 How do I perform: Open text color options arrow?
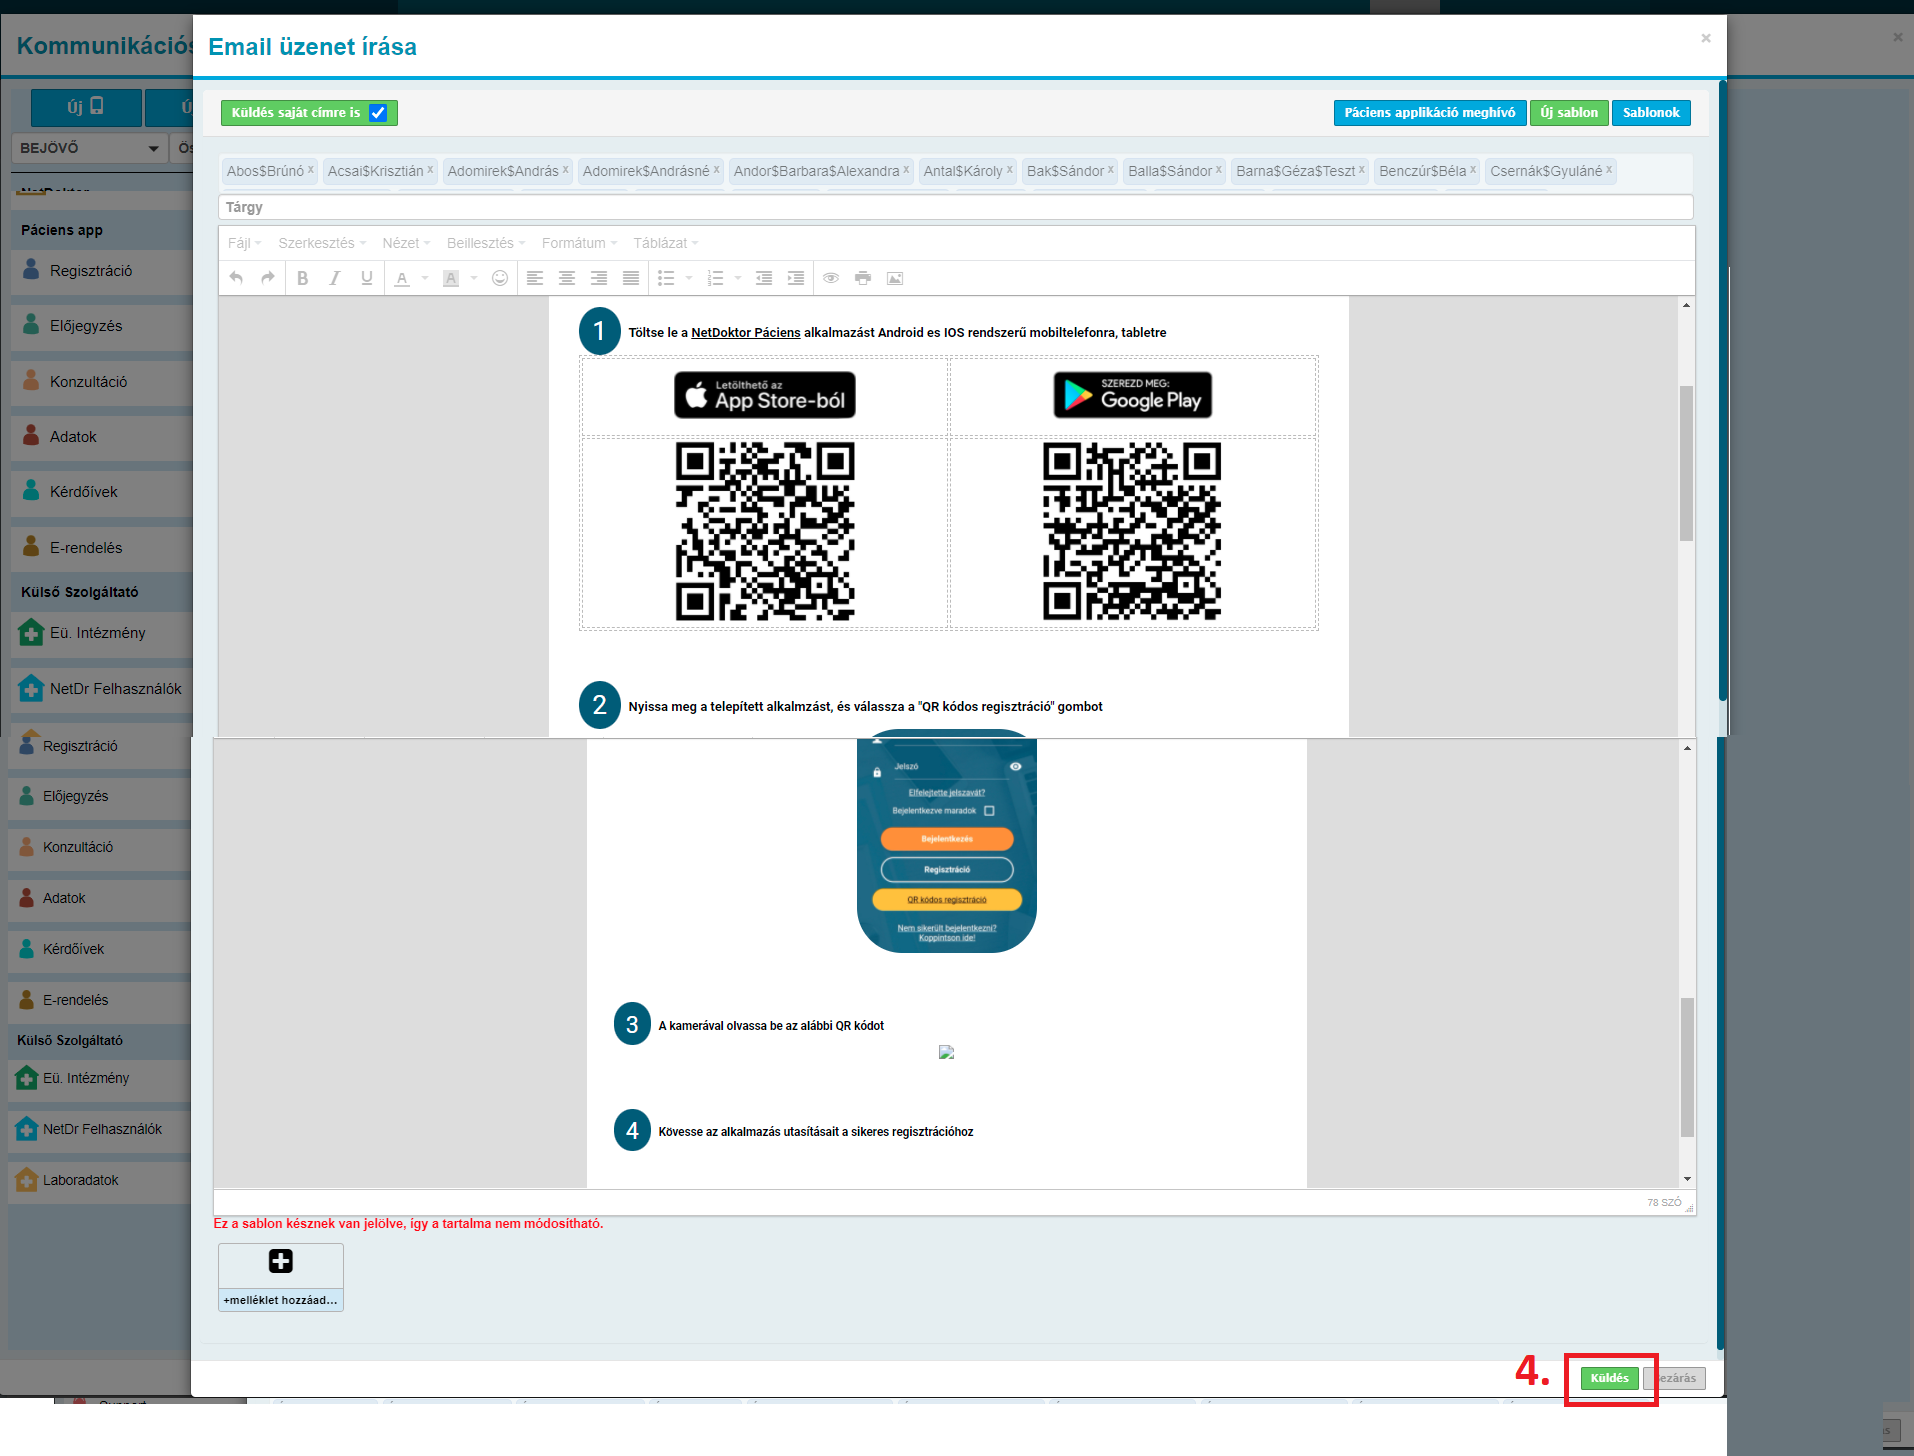[425, 278]
